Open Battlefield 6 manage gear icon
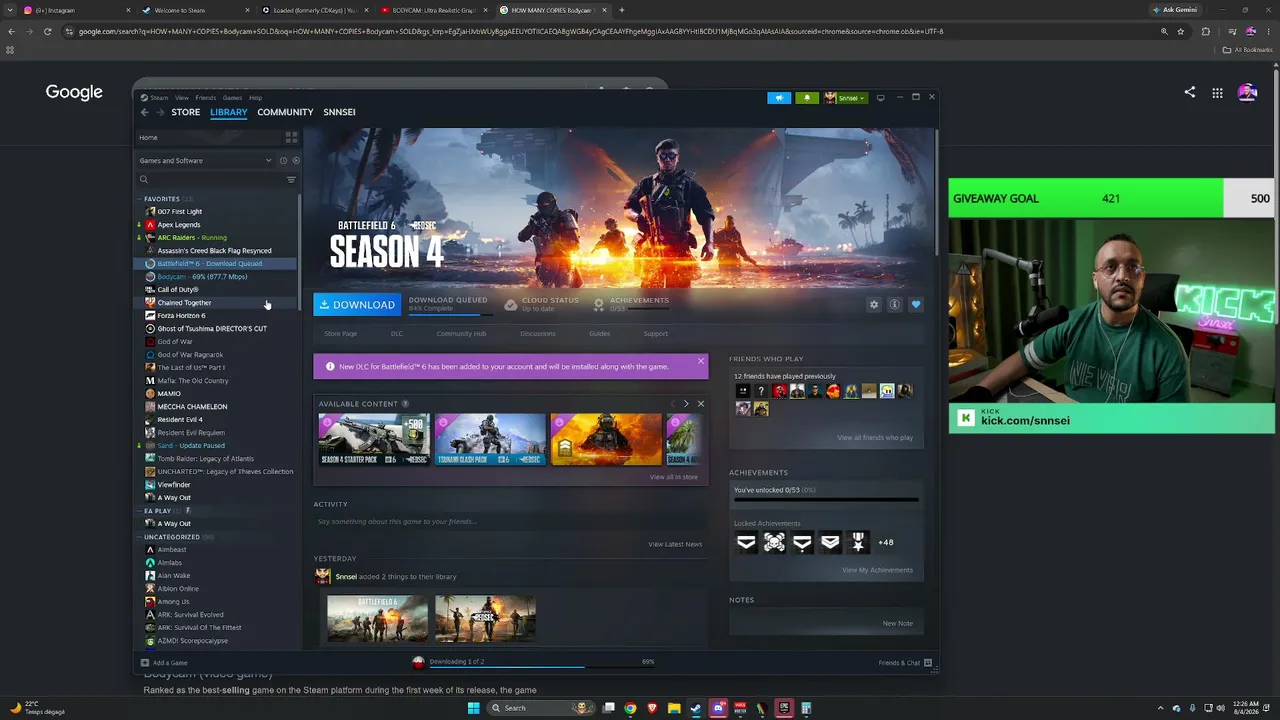The height and width of the screenshot is (720, 1280). [x=874, y=305]
